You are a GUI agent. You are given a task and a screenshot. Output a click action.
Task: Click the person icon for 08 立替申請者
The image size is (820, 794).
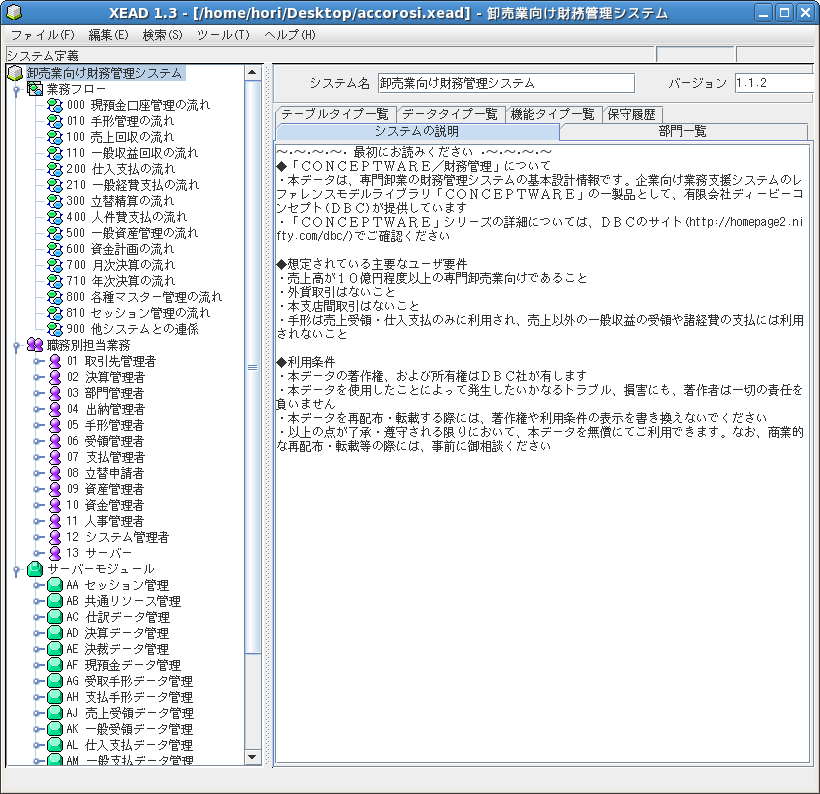point(55,473)
